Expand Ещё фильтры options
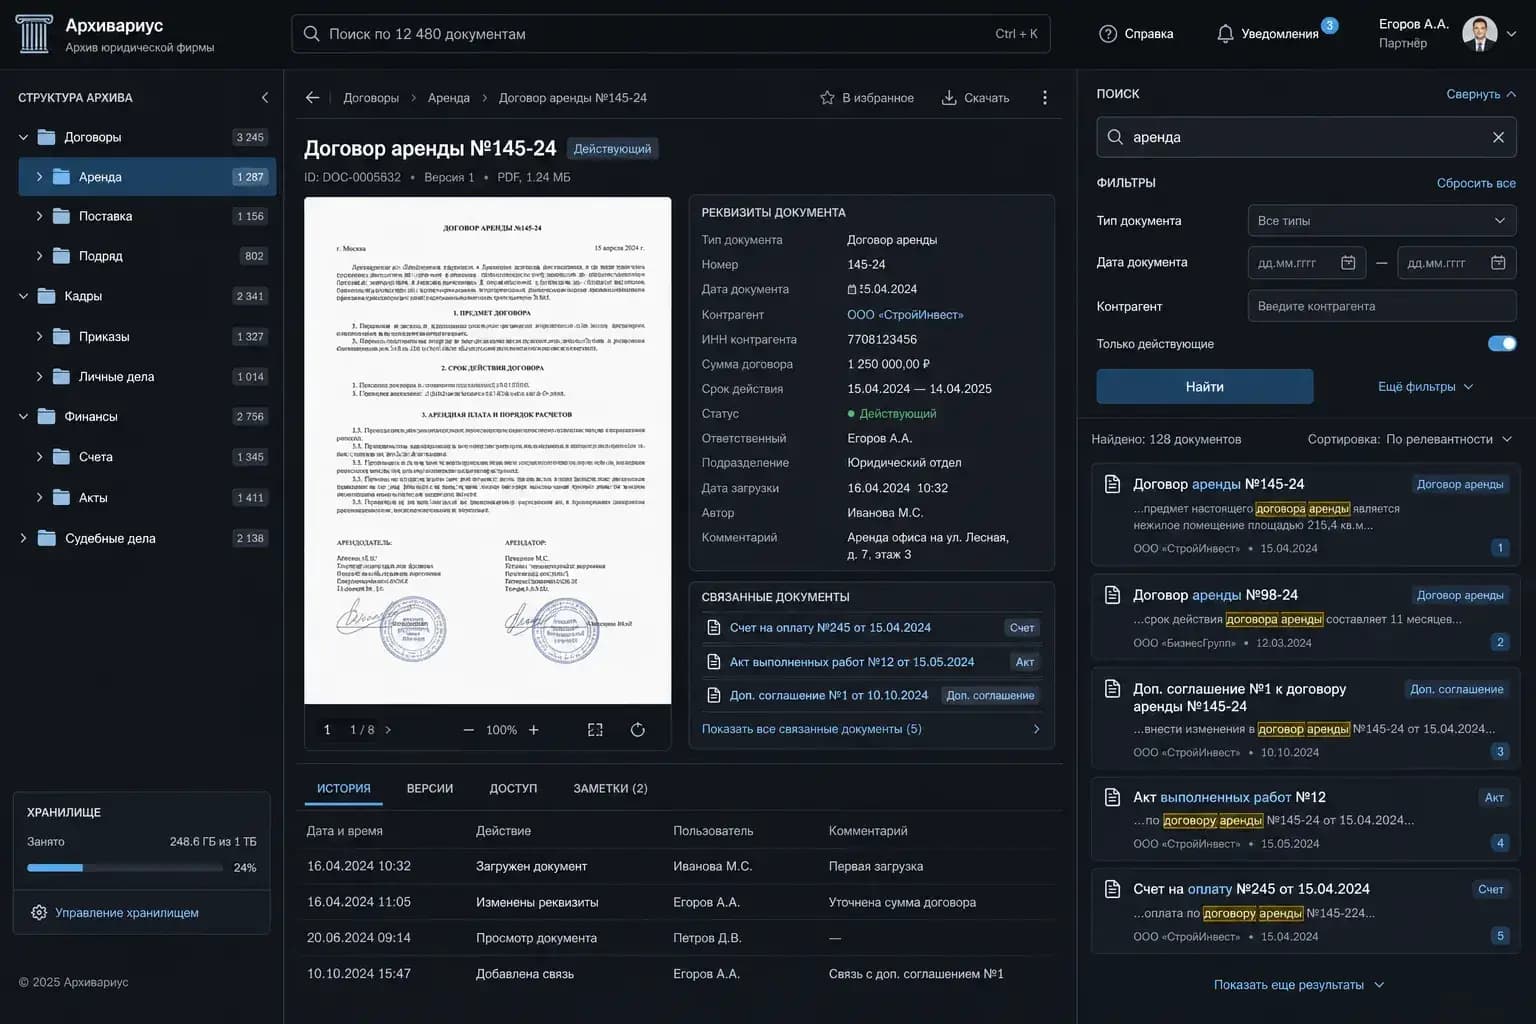Image resolution: width=1536 pixels, height=1024 pixels. pos(1425,387)
